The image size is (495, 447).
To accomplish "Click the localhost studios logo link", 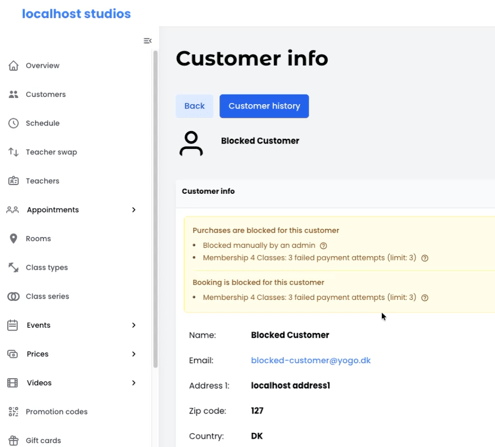I will click(x=76, y=14).
